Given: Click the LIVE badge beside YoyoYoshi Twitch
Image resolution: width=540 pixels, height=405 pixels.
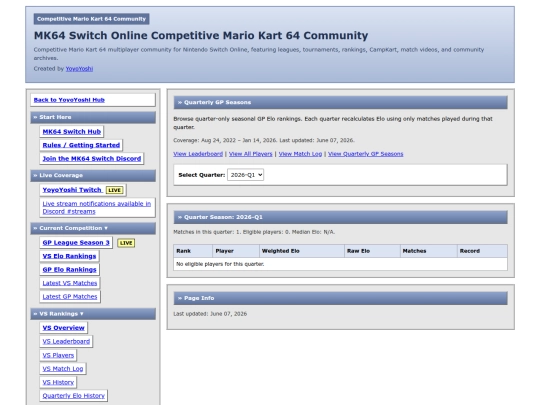Looking at the screenshot, I should click(114, 190).
